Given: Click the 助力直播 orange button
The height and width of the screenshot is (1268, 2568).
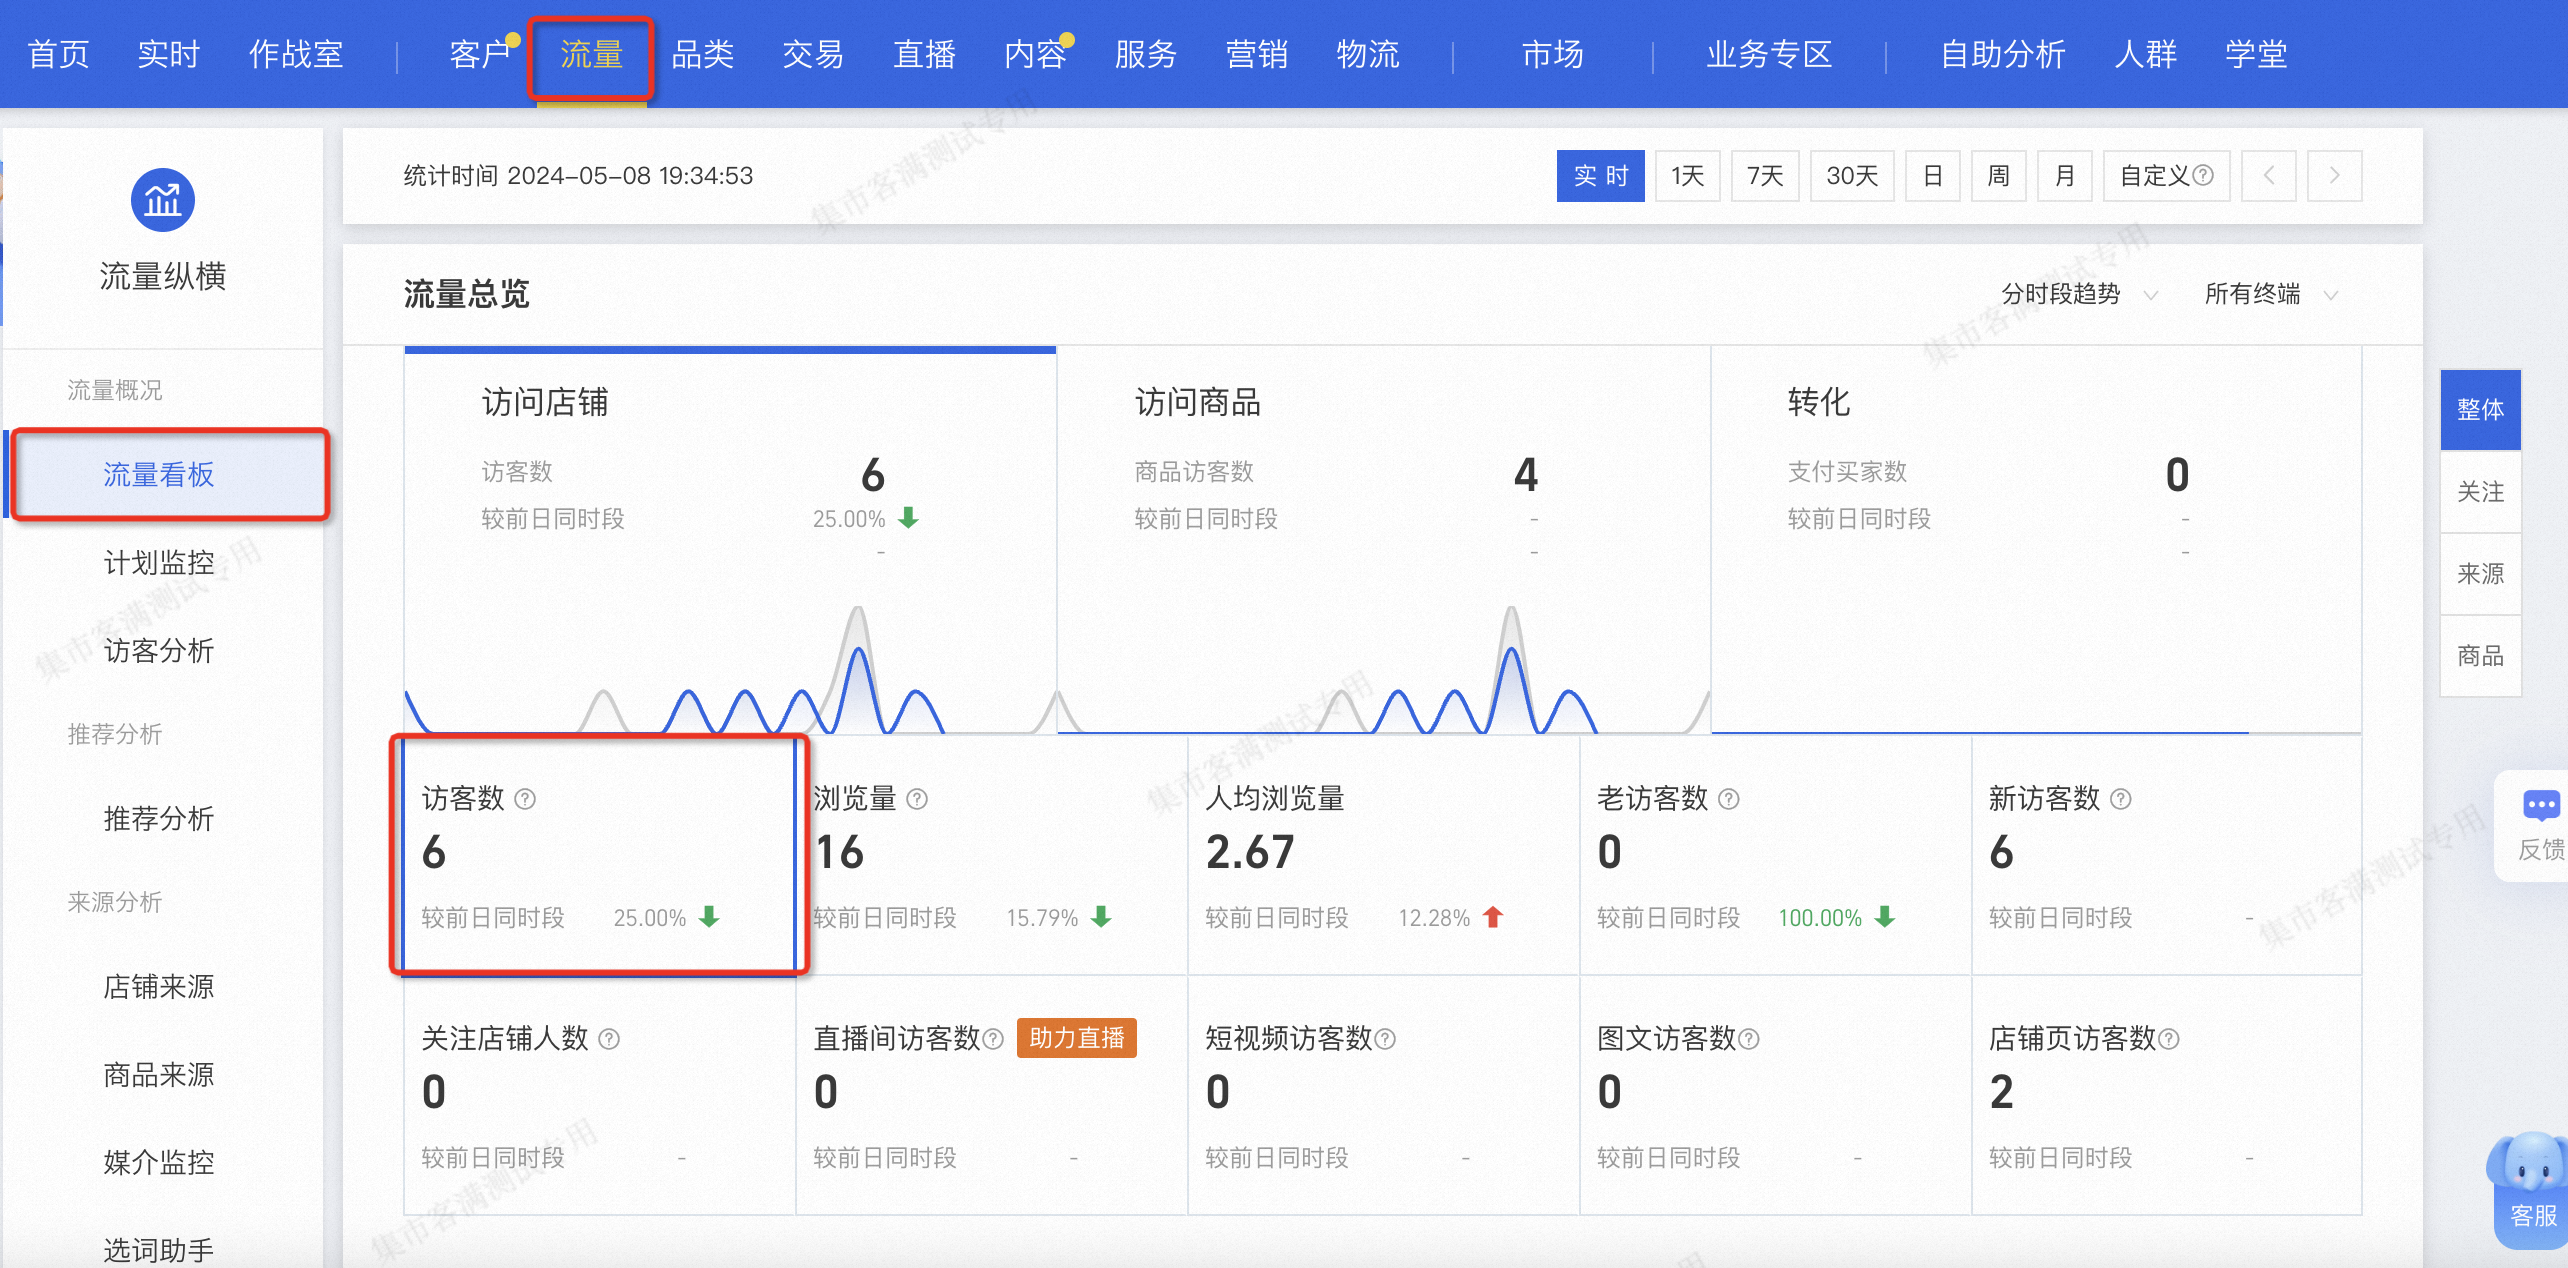Looking at the screenshot, I should [1076, 1038].
